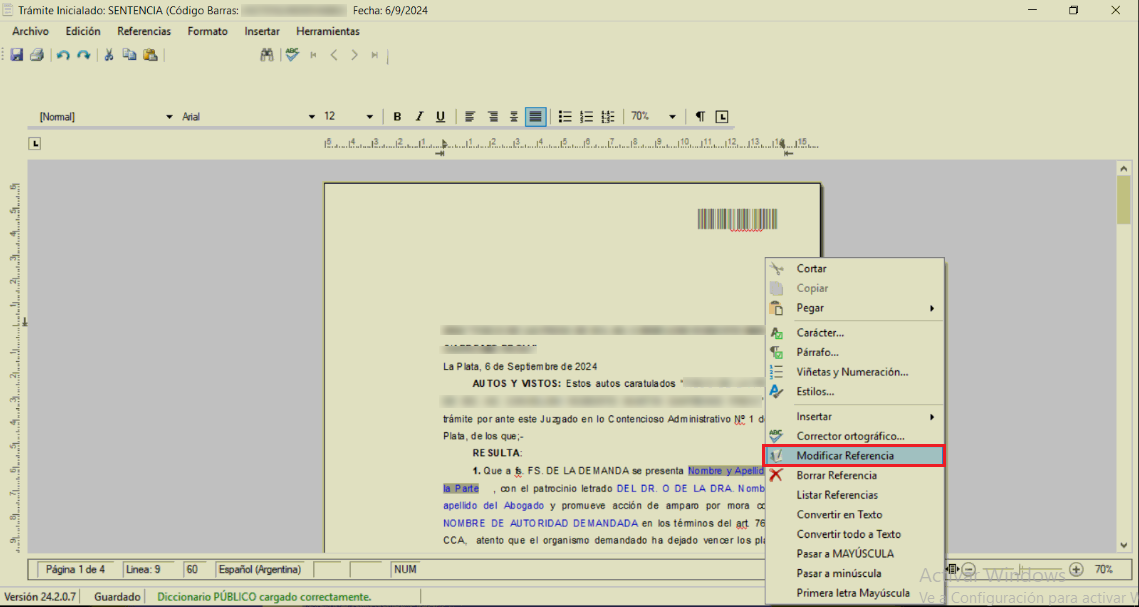
Task: Print the document using the printer icon
Action: pos(37,54)
